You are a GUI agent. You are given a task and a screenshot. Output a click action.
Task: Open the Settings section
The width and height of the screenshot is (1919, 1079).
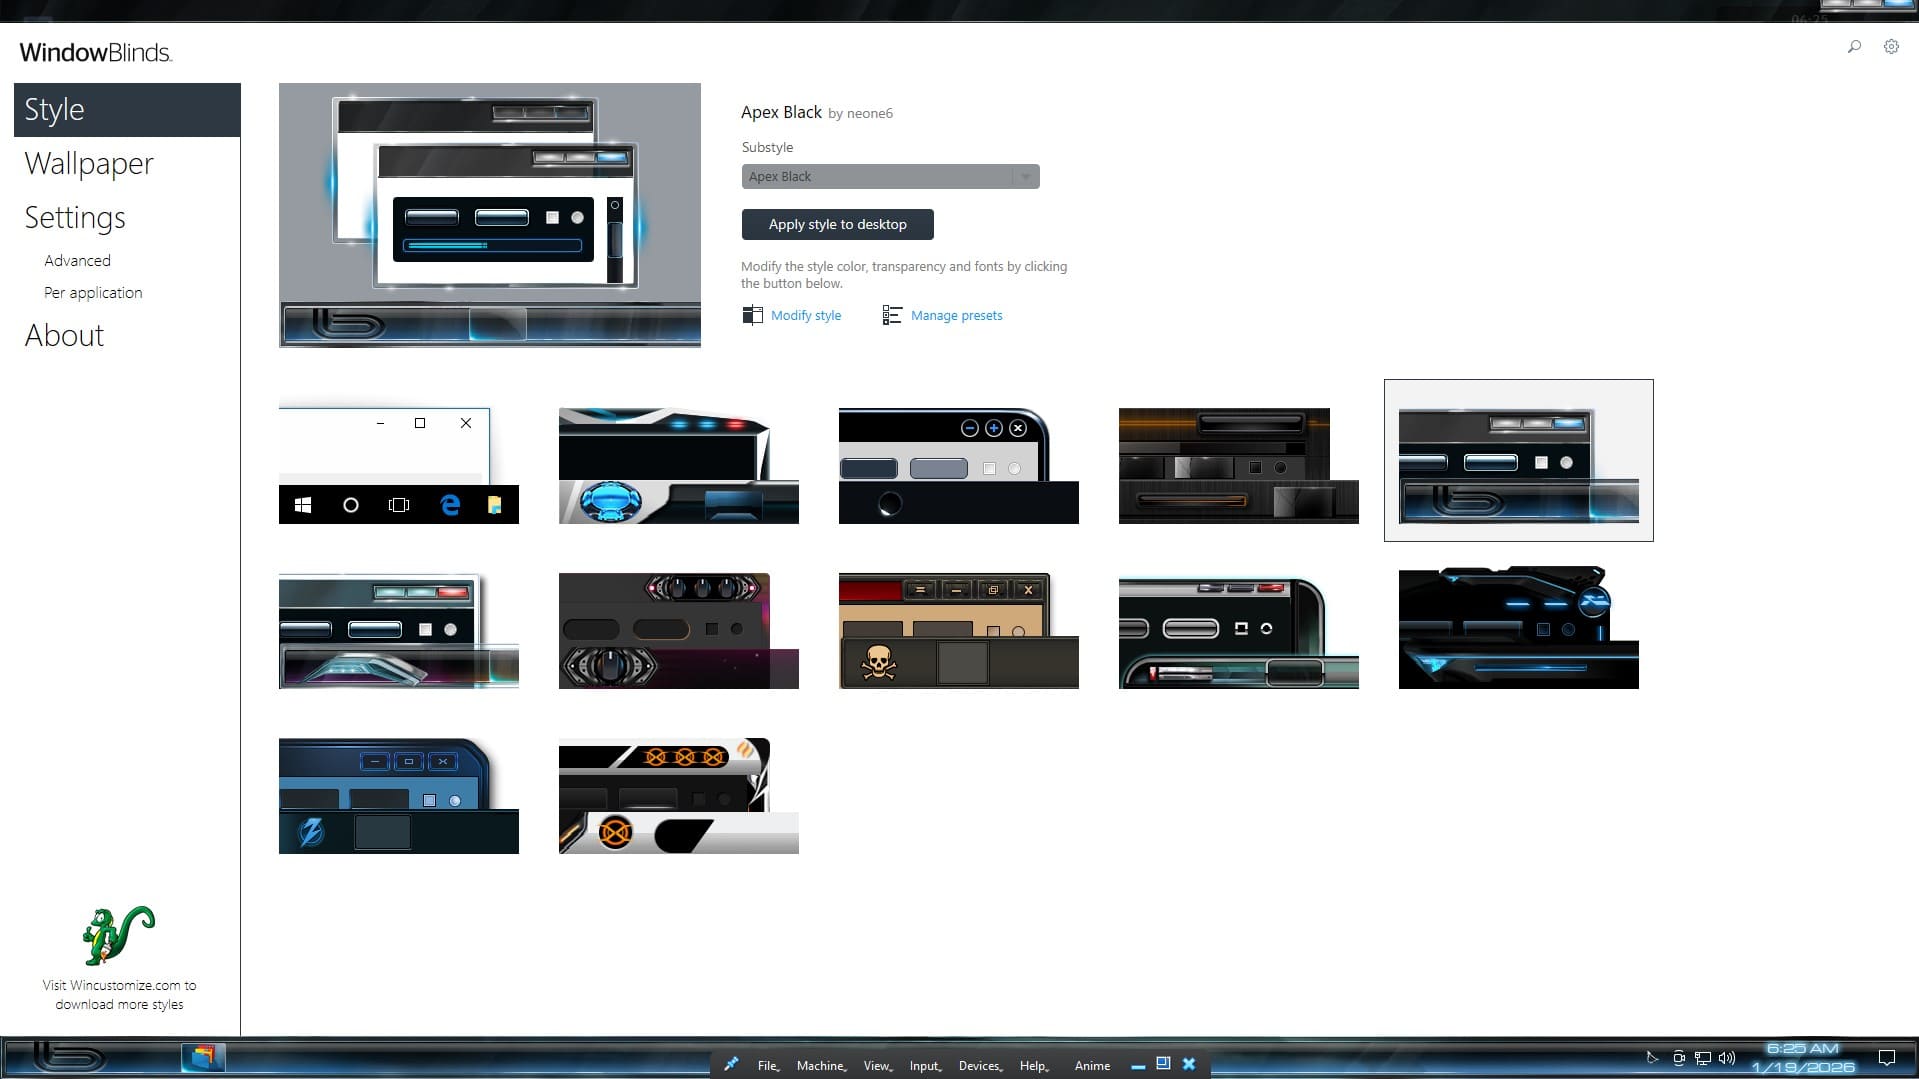(x=75, y=217)
